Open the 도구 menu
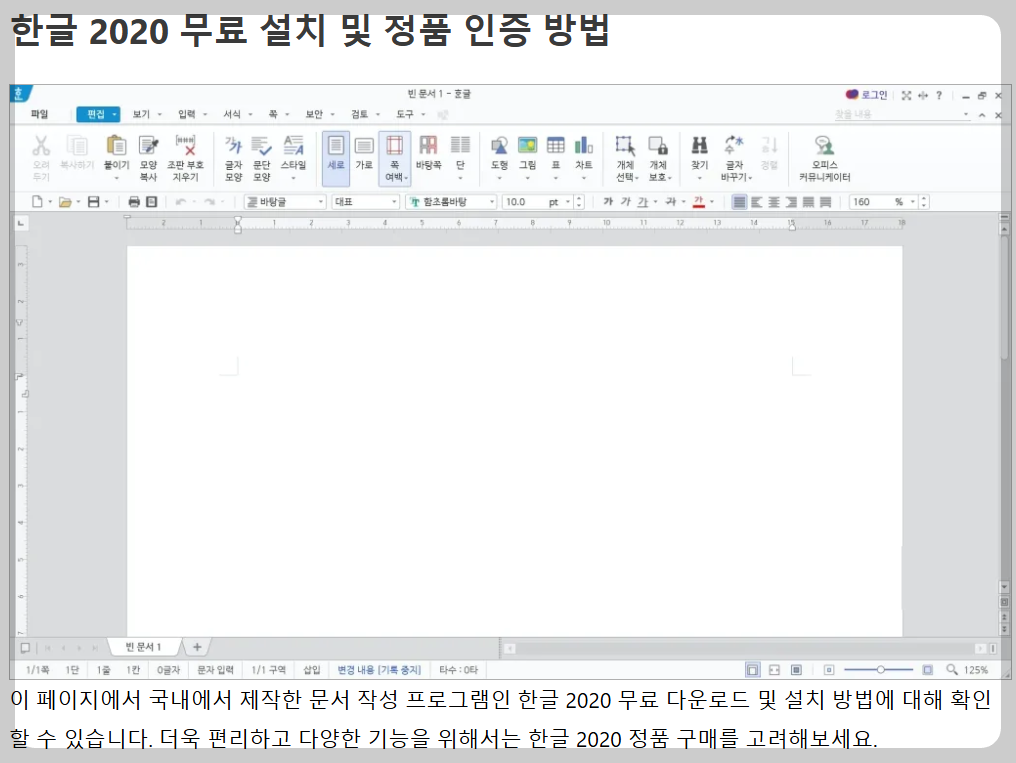 (x=405, y=114)
